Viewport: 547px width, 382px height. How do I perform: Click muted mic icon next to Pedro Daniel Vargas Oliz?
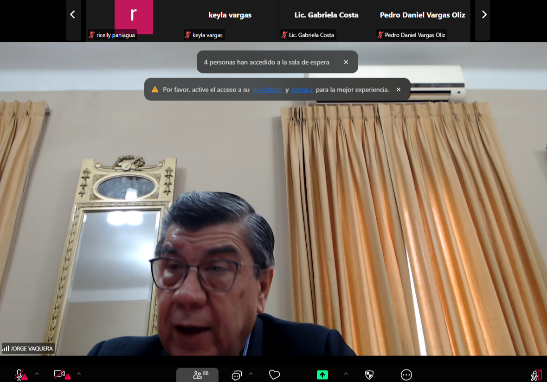[x=380, y=35]
